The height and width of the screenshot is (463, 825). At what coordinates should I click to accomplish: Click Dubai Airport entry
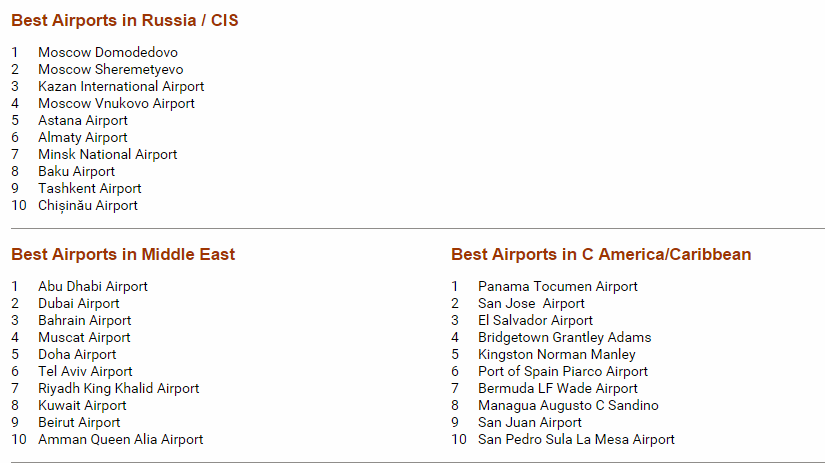[78, 304]
